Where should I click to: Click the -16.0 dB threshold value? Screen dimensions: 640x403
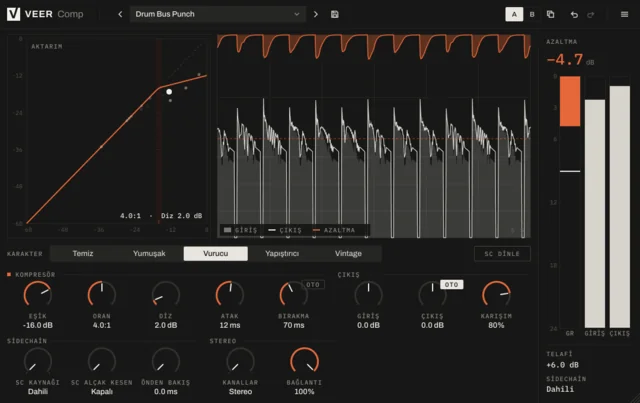pos(38,325)
